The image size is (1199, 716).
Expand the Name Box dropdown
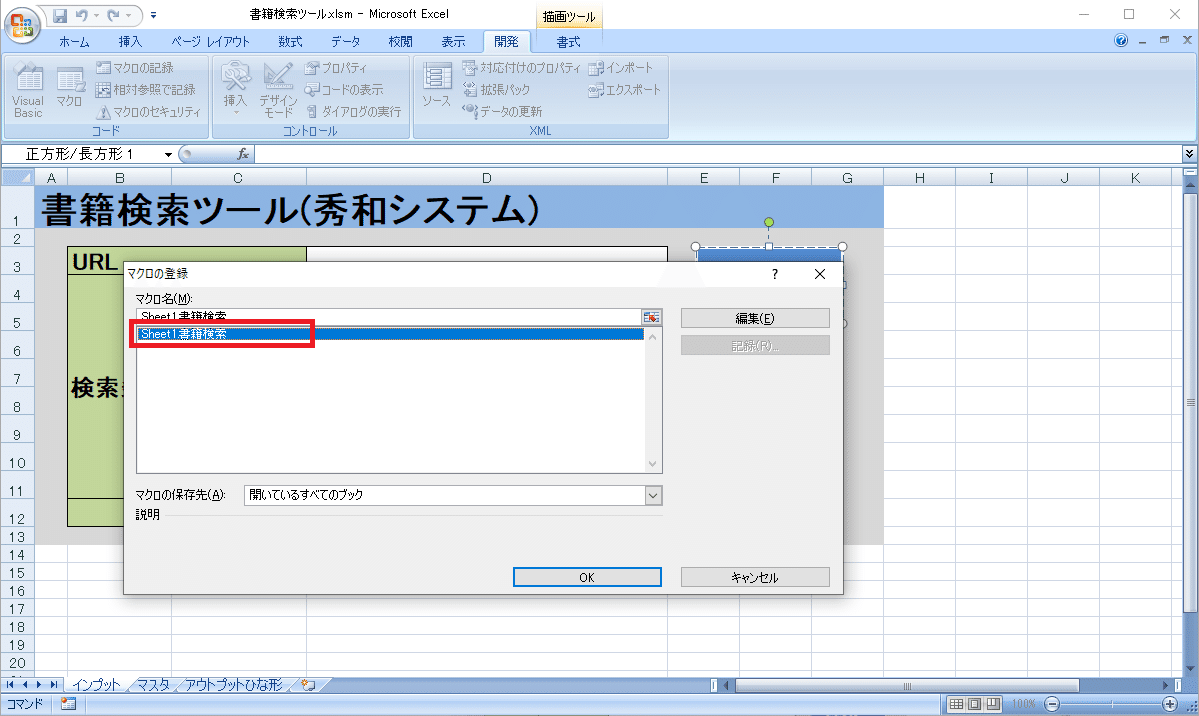(x=167, y=155)
